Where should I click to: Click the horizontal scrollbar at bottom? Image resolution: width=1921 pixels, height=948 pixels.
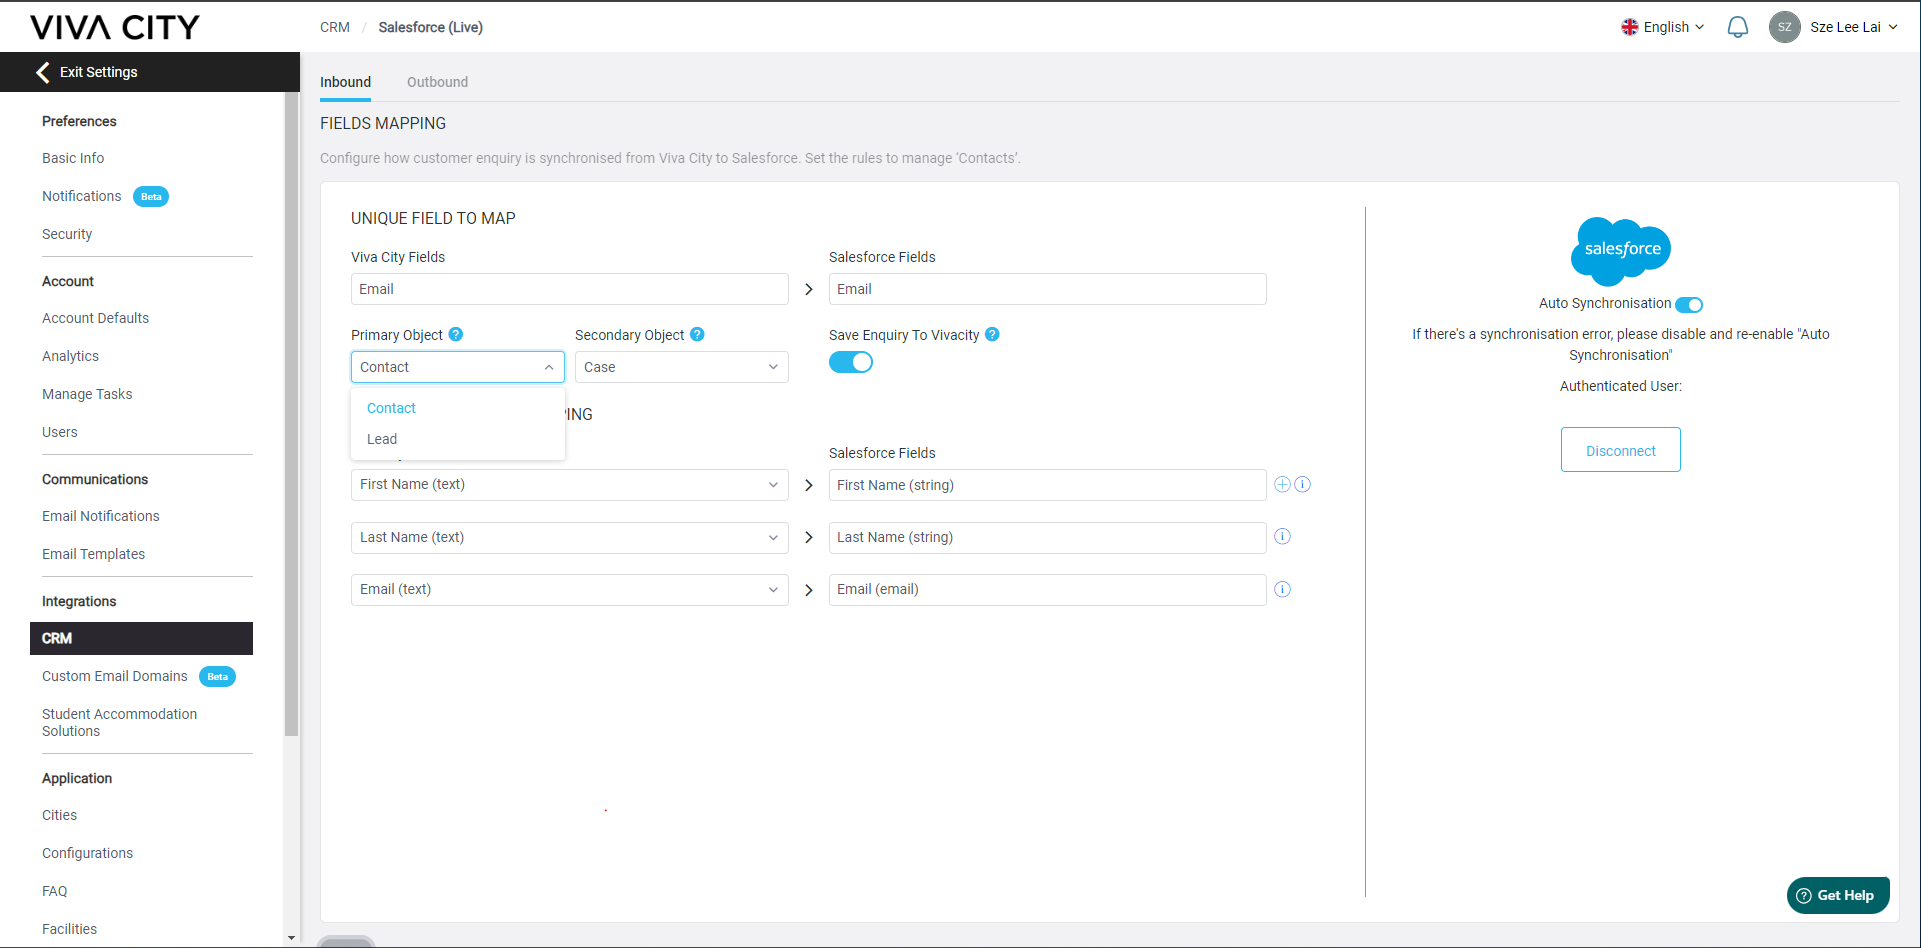point(346,941)
